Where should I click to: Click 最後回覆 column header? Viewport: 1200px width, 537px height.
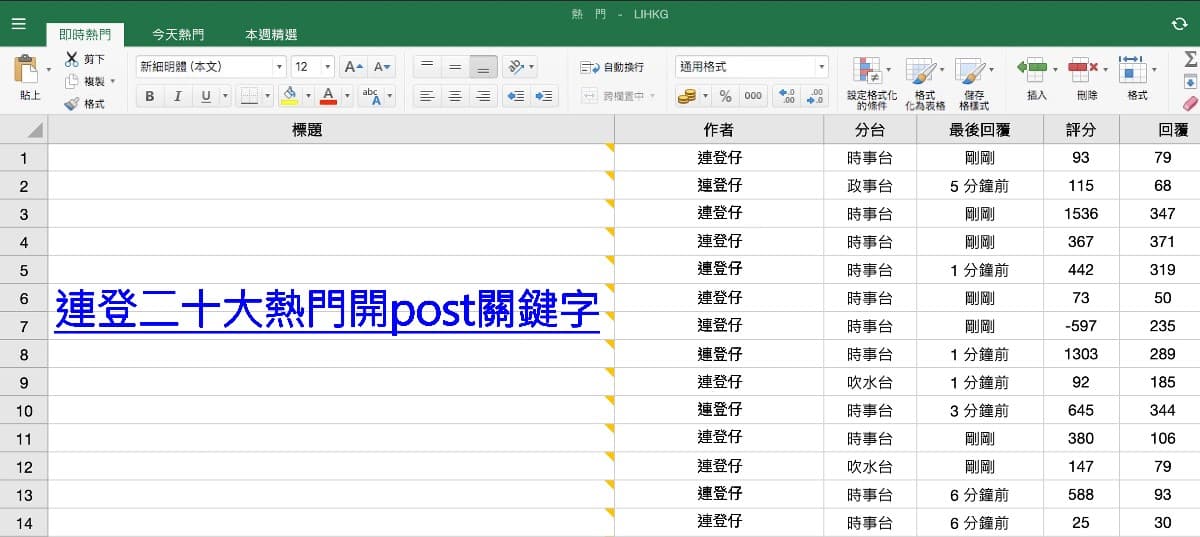coord(980,129)
